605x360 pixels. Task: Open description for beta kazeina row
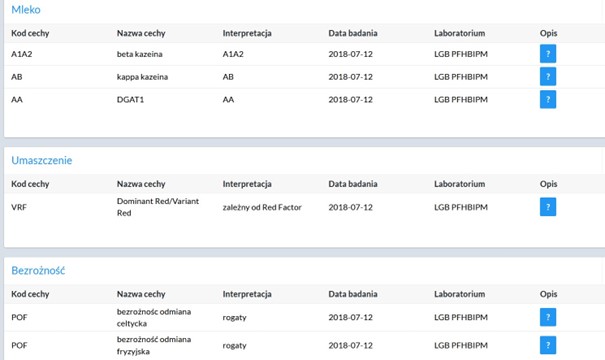coord(548,54)
